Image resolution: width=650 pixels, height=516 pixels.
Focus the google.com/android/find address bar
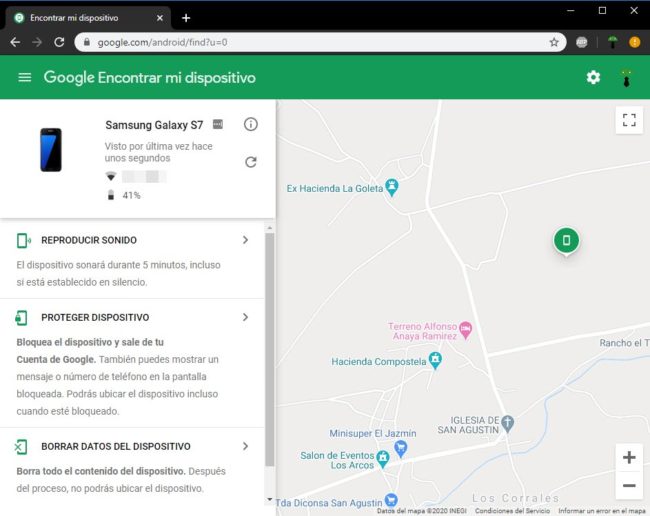(319, 42)
